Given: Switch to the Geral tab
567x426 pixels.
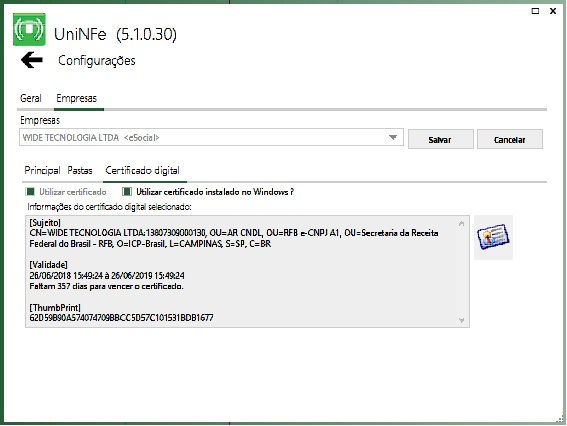Looking at the screenshot, I should coord(31,98).
